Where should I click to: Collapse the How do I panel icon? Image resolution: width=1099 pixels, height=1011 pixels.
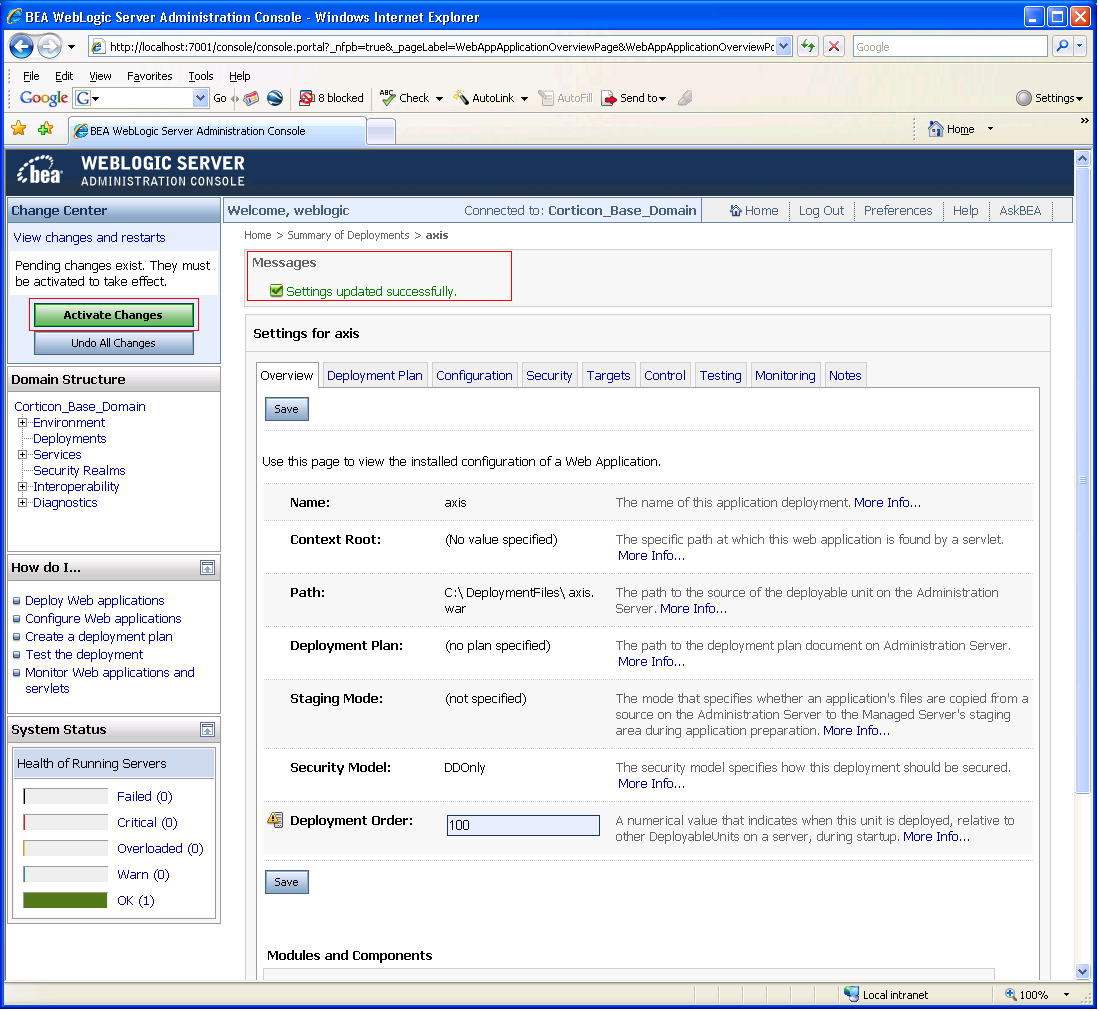coord(207,568)
